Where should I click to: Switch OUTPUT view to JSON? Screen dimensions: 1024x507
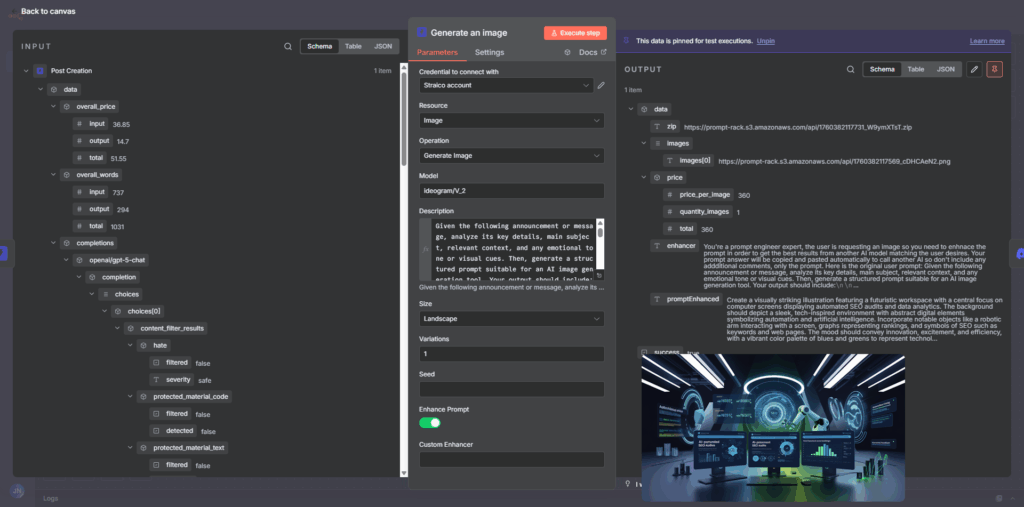(945, 69)
